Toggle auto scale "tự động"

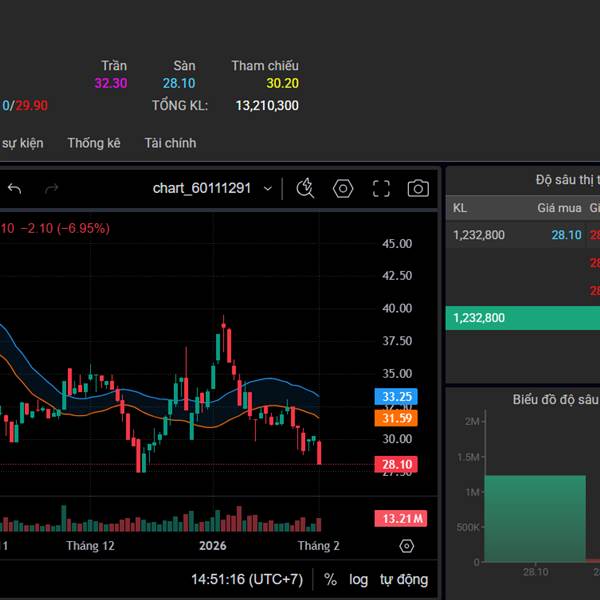tap(403, 579)
